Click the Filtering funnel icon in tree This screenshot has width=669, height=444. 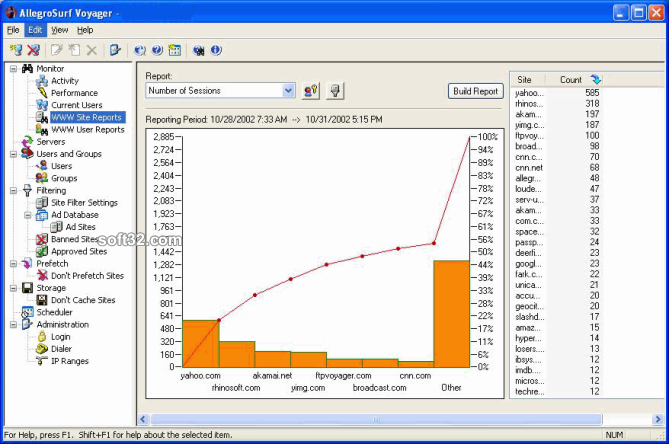point(27,190)
